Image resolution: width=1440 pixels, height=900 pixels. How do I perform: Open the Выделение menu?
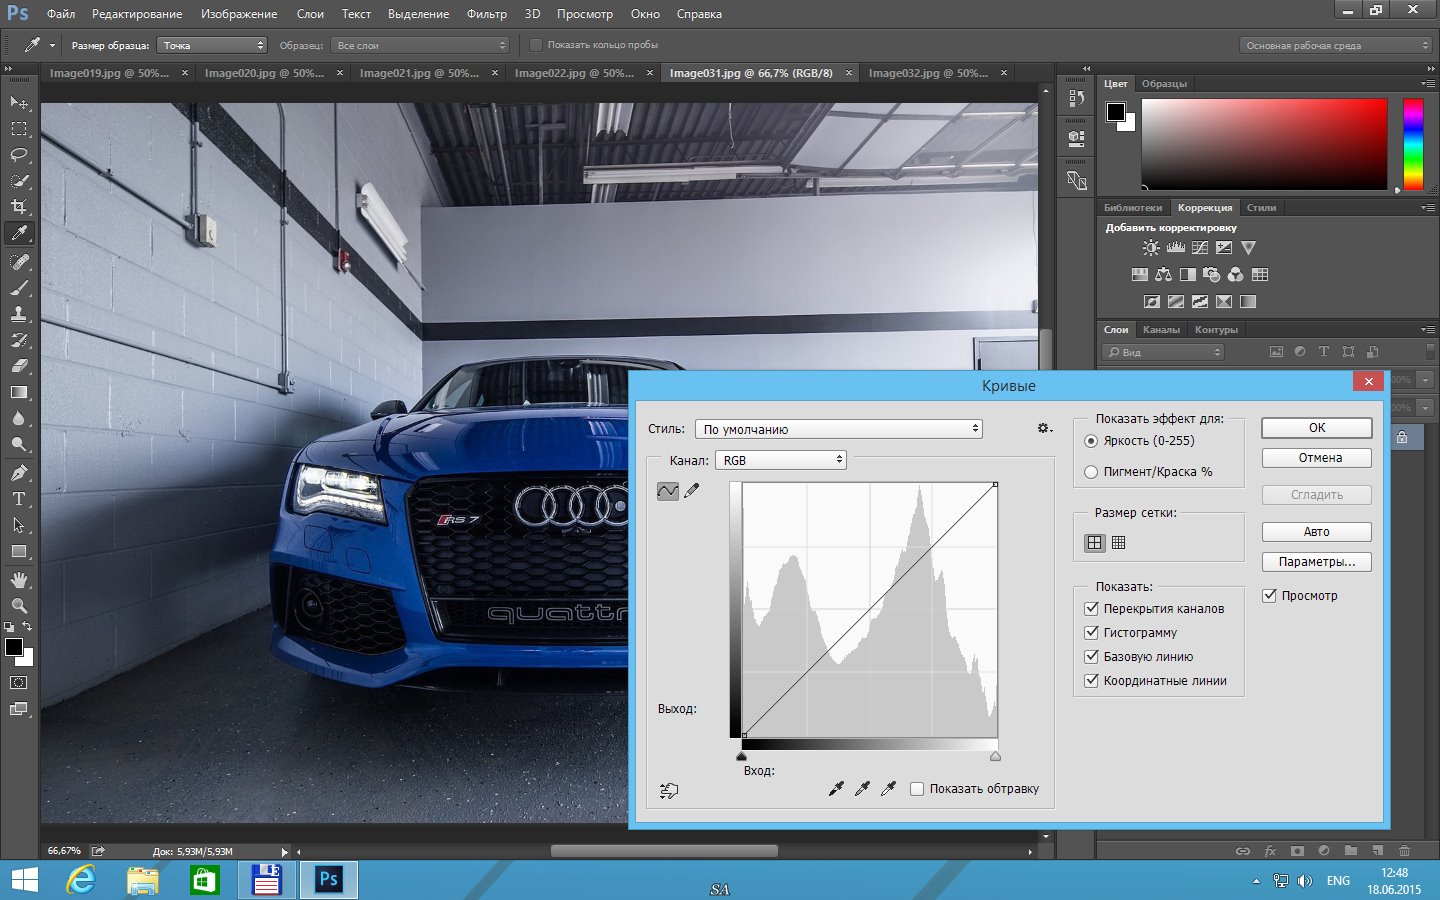pos(418,14)
